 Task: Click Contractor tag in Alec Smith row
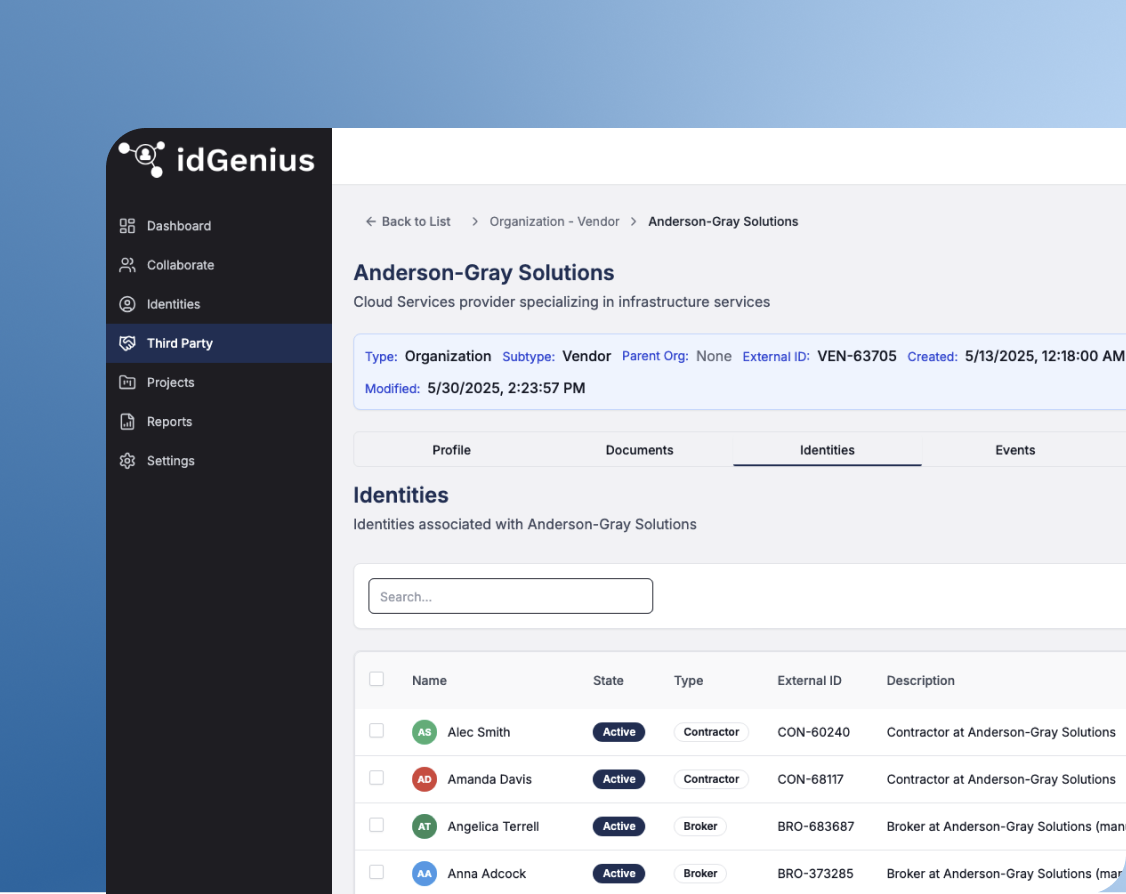coord(711,732)
